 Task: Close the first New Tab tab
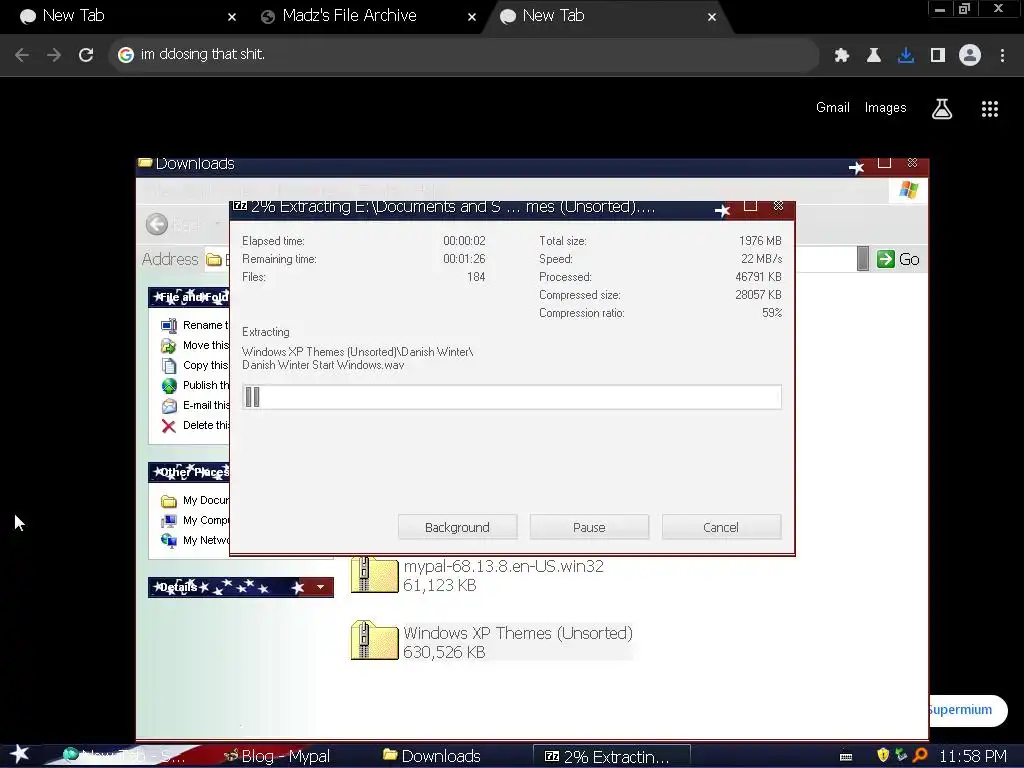(232, 18)
